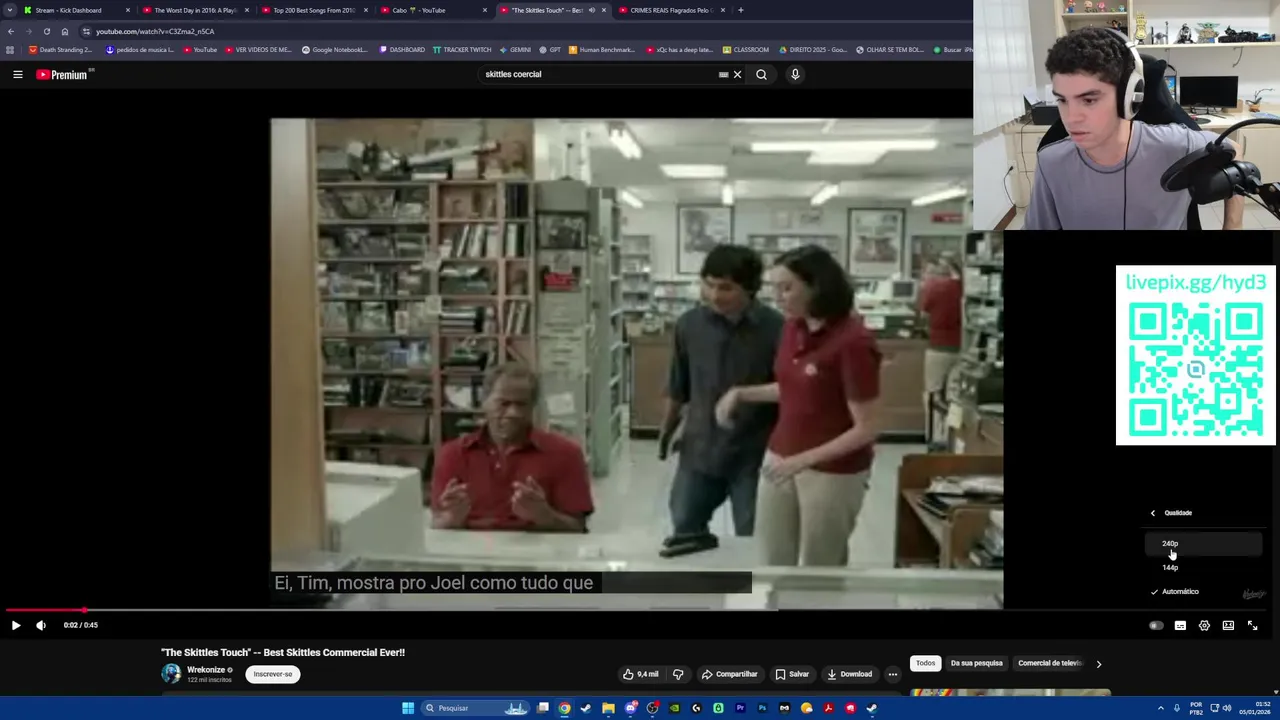Open Adobe Premiere Pro from the taskbar
The height and width of the screenshot is (720, 1280).
(740, 708)
